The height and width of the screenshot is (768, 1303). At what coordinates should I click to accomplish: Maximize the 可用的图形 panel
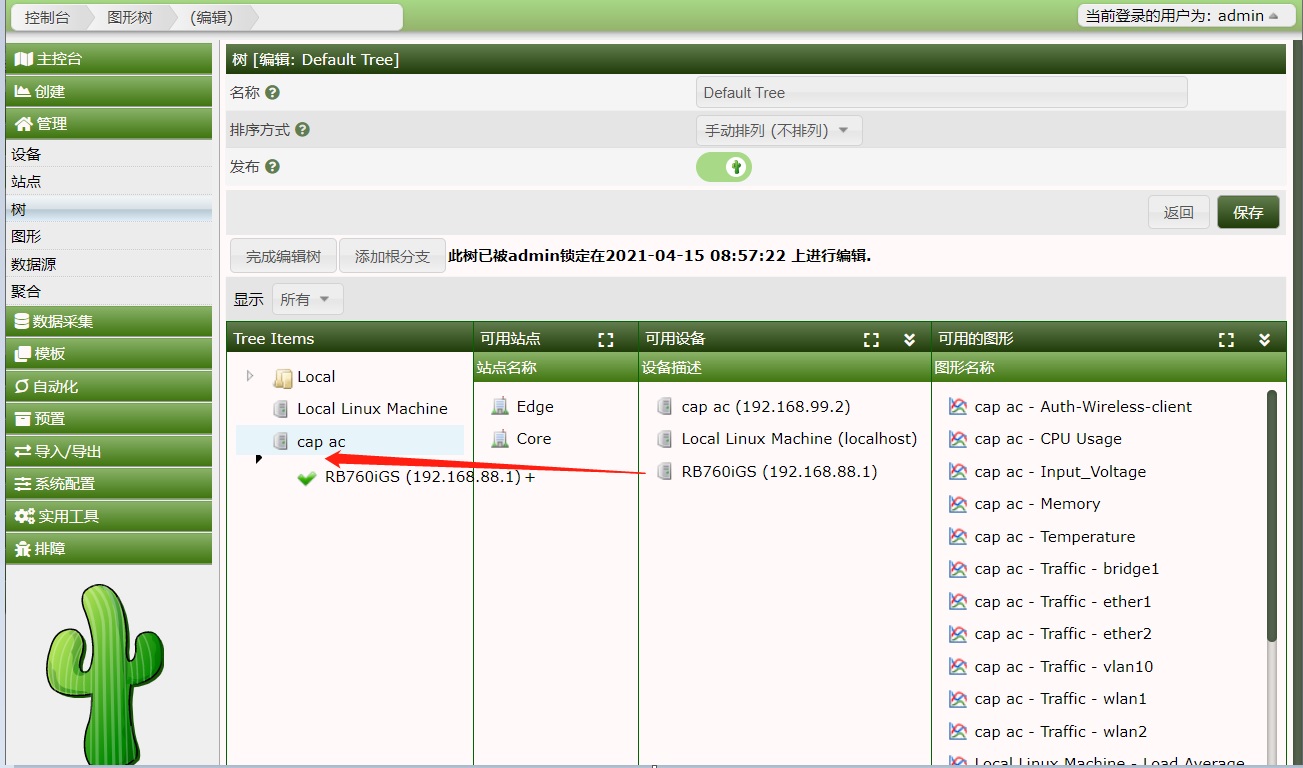point(1226,340)
